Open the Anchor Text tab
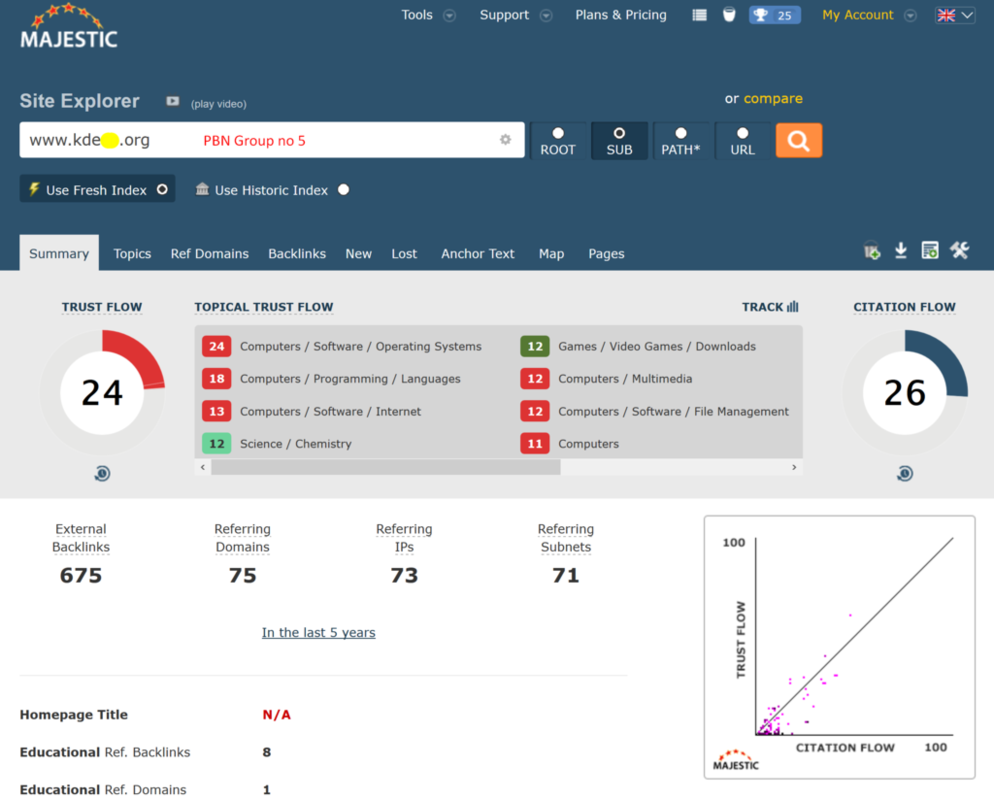The width and height of the screenshot is (994, 800). tap(477, 254)
